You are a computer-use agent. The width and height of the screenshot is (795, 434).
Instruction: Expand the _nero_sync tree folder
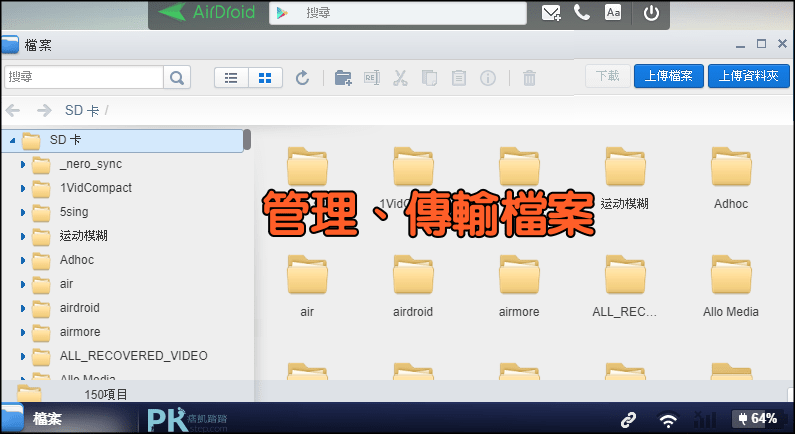pyautogui.click(x=23, y=164)
